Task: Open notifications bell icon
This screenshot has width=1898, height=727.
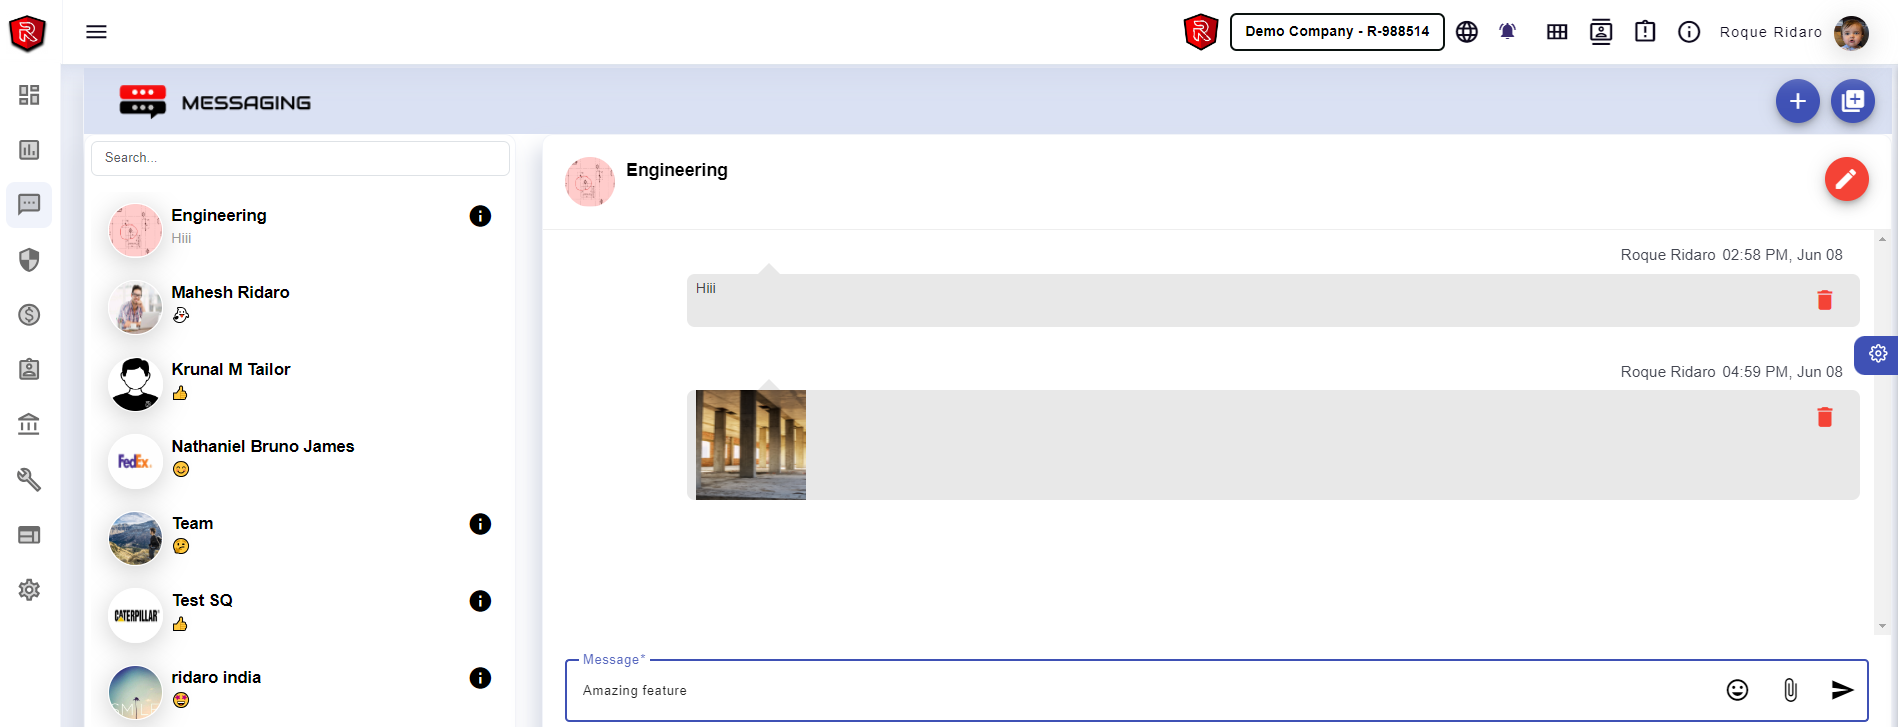Action: [1507, 32]
